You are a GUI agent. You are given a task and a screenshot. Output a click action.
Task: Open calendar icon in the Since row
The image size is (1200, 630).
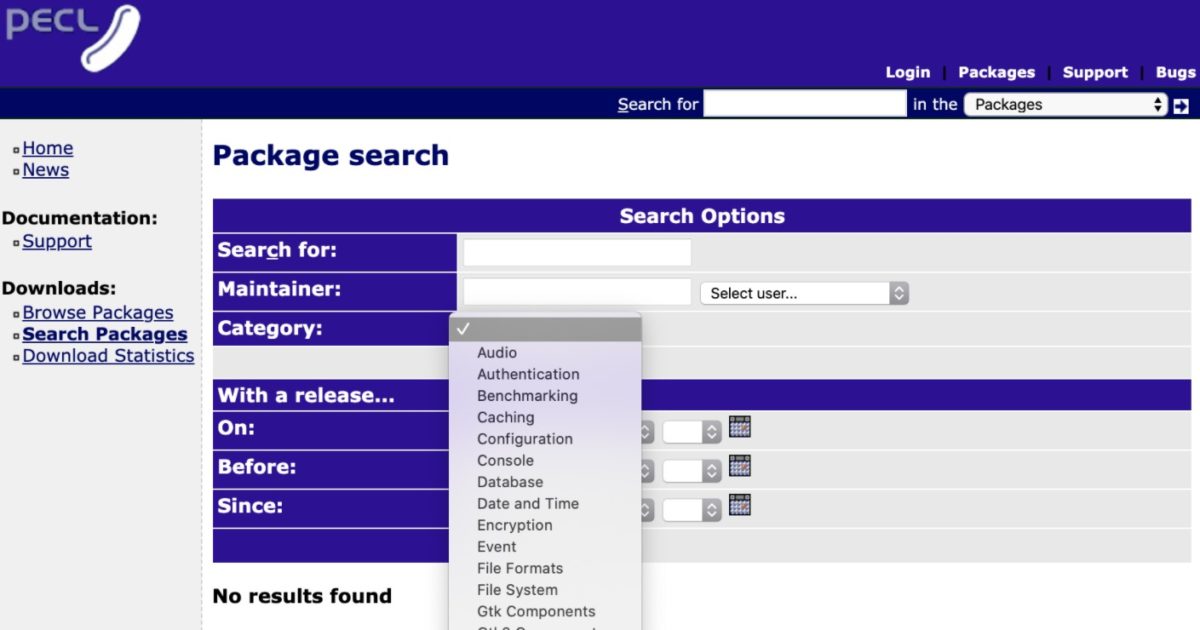(740, 505)
